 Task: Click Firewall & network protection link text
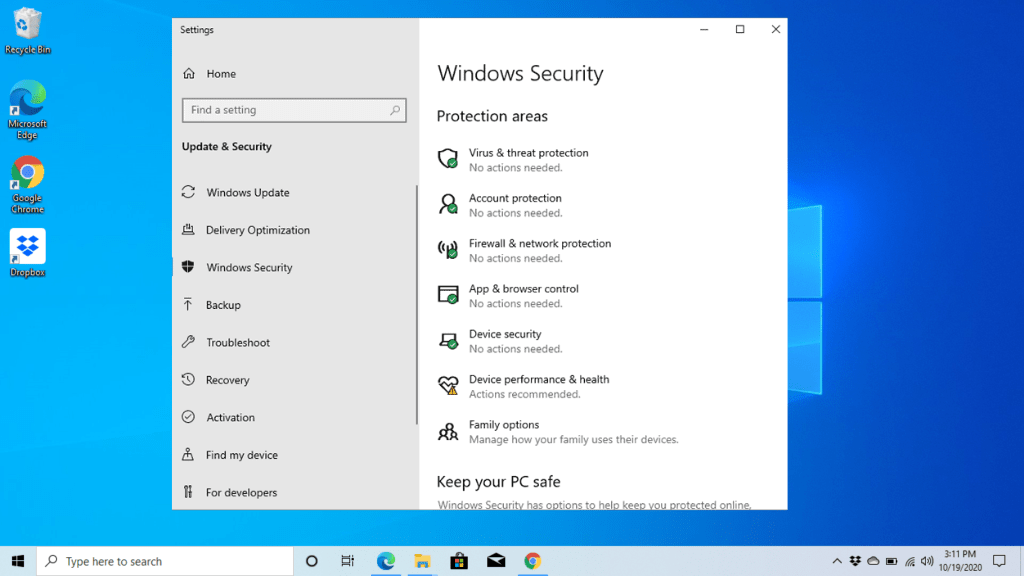(x=539, y=243)
